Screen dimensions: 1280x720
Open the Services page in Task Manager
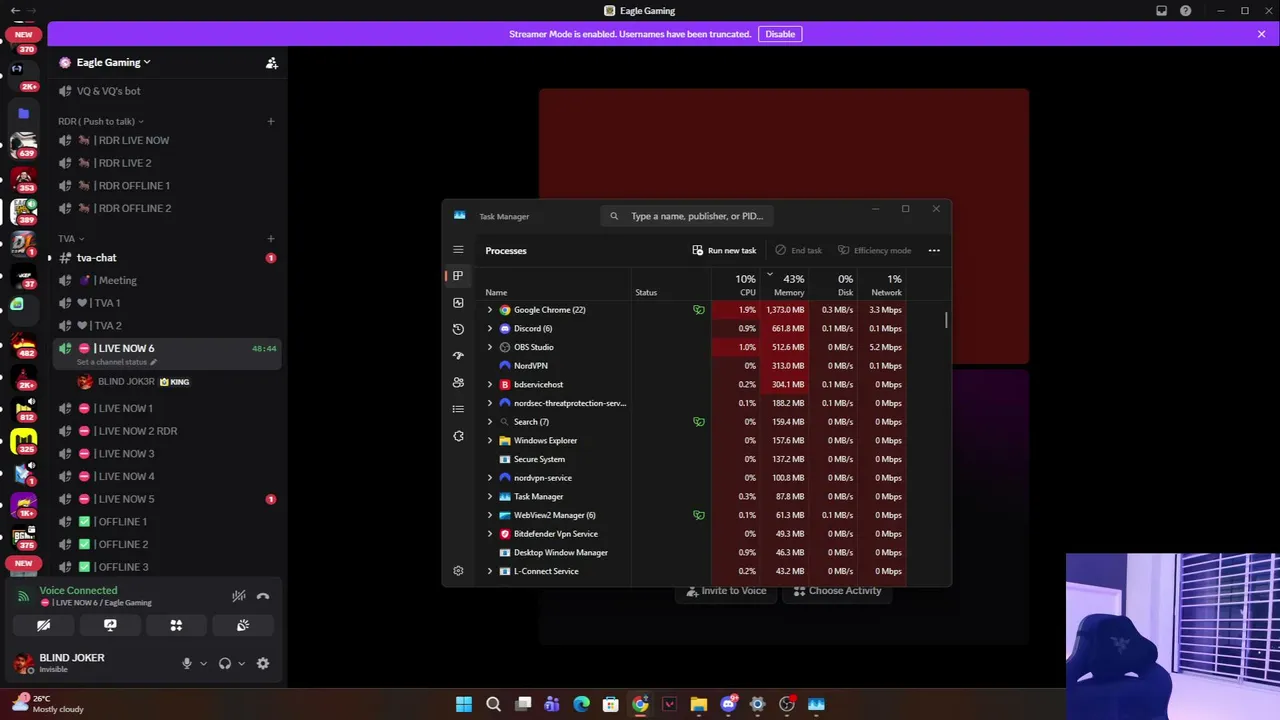(x=458, y=436)
